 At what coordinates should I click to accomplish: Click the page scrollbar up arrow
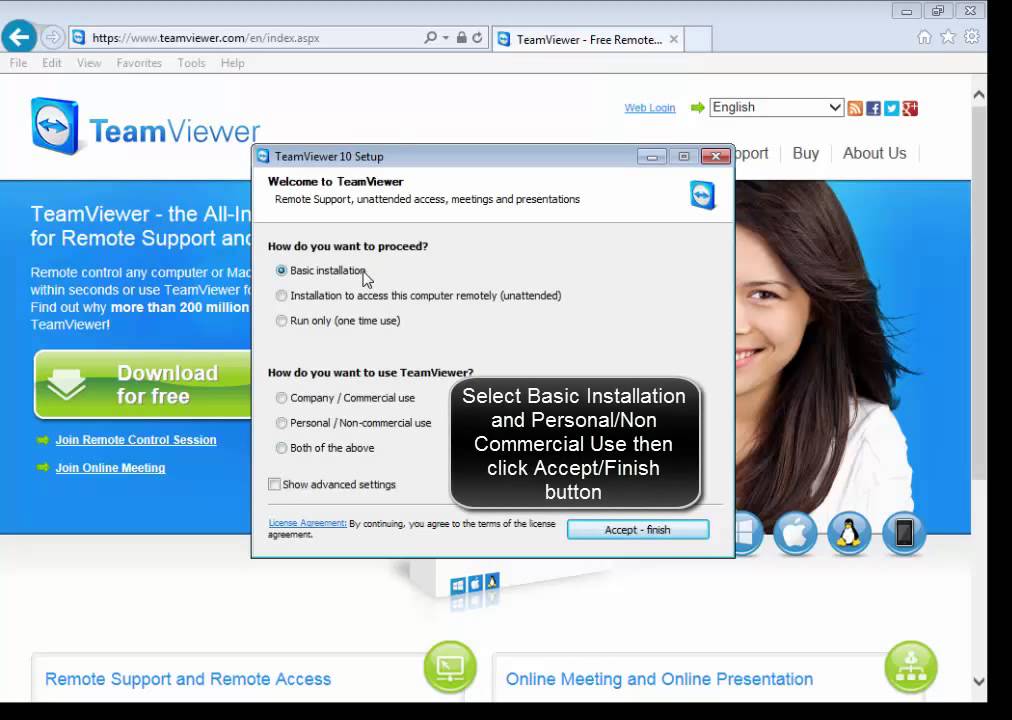click(978, 95)
